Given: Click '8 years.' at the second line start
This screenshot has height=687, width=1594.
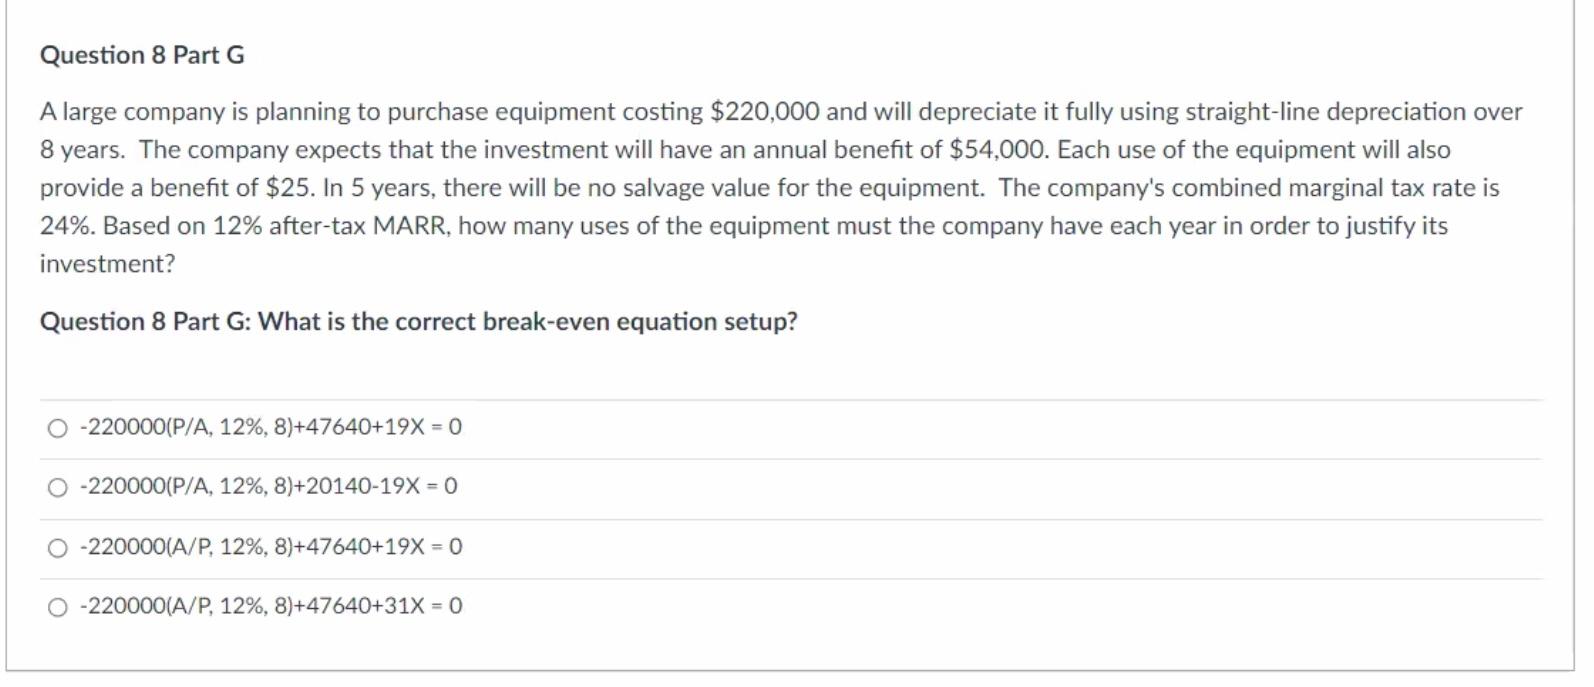Looking at the screenshot, I should 82,150.
